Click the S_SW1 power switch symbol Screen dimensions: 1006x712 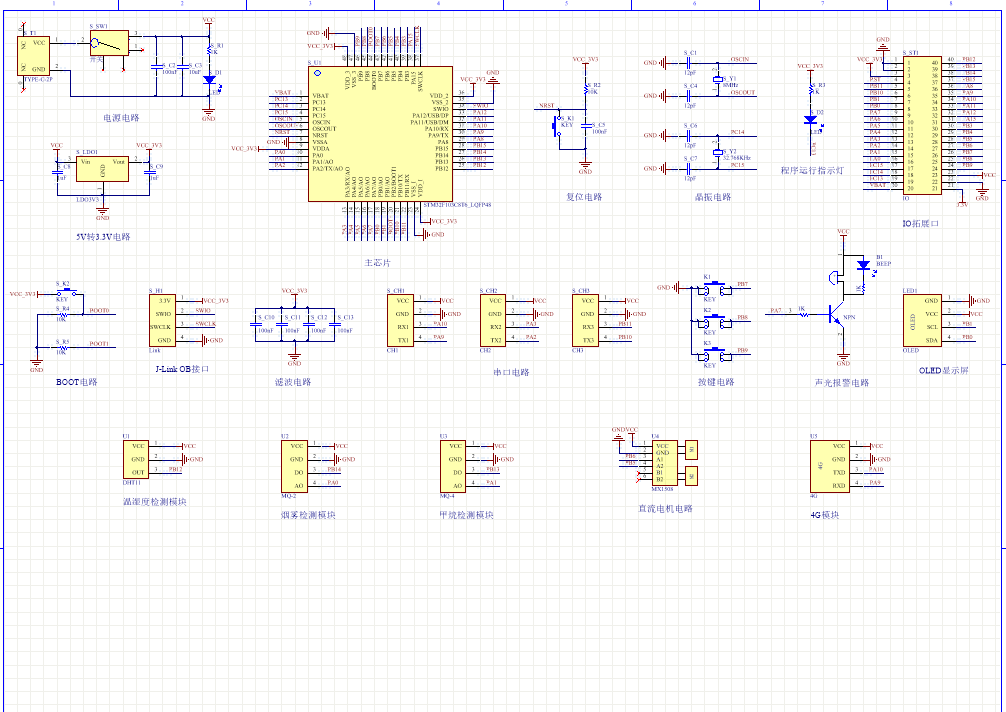coord(106,45)
